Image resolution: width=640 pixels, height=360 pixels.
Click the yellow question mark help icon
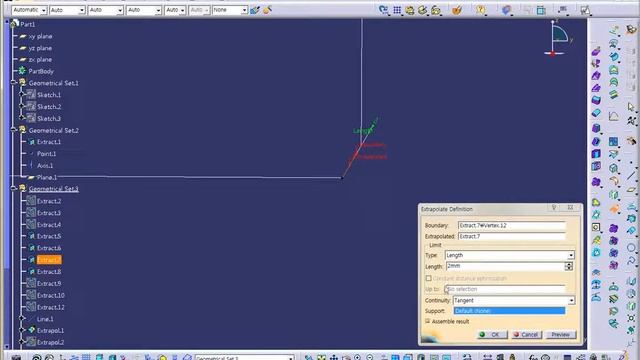coord(481,10)
